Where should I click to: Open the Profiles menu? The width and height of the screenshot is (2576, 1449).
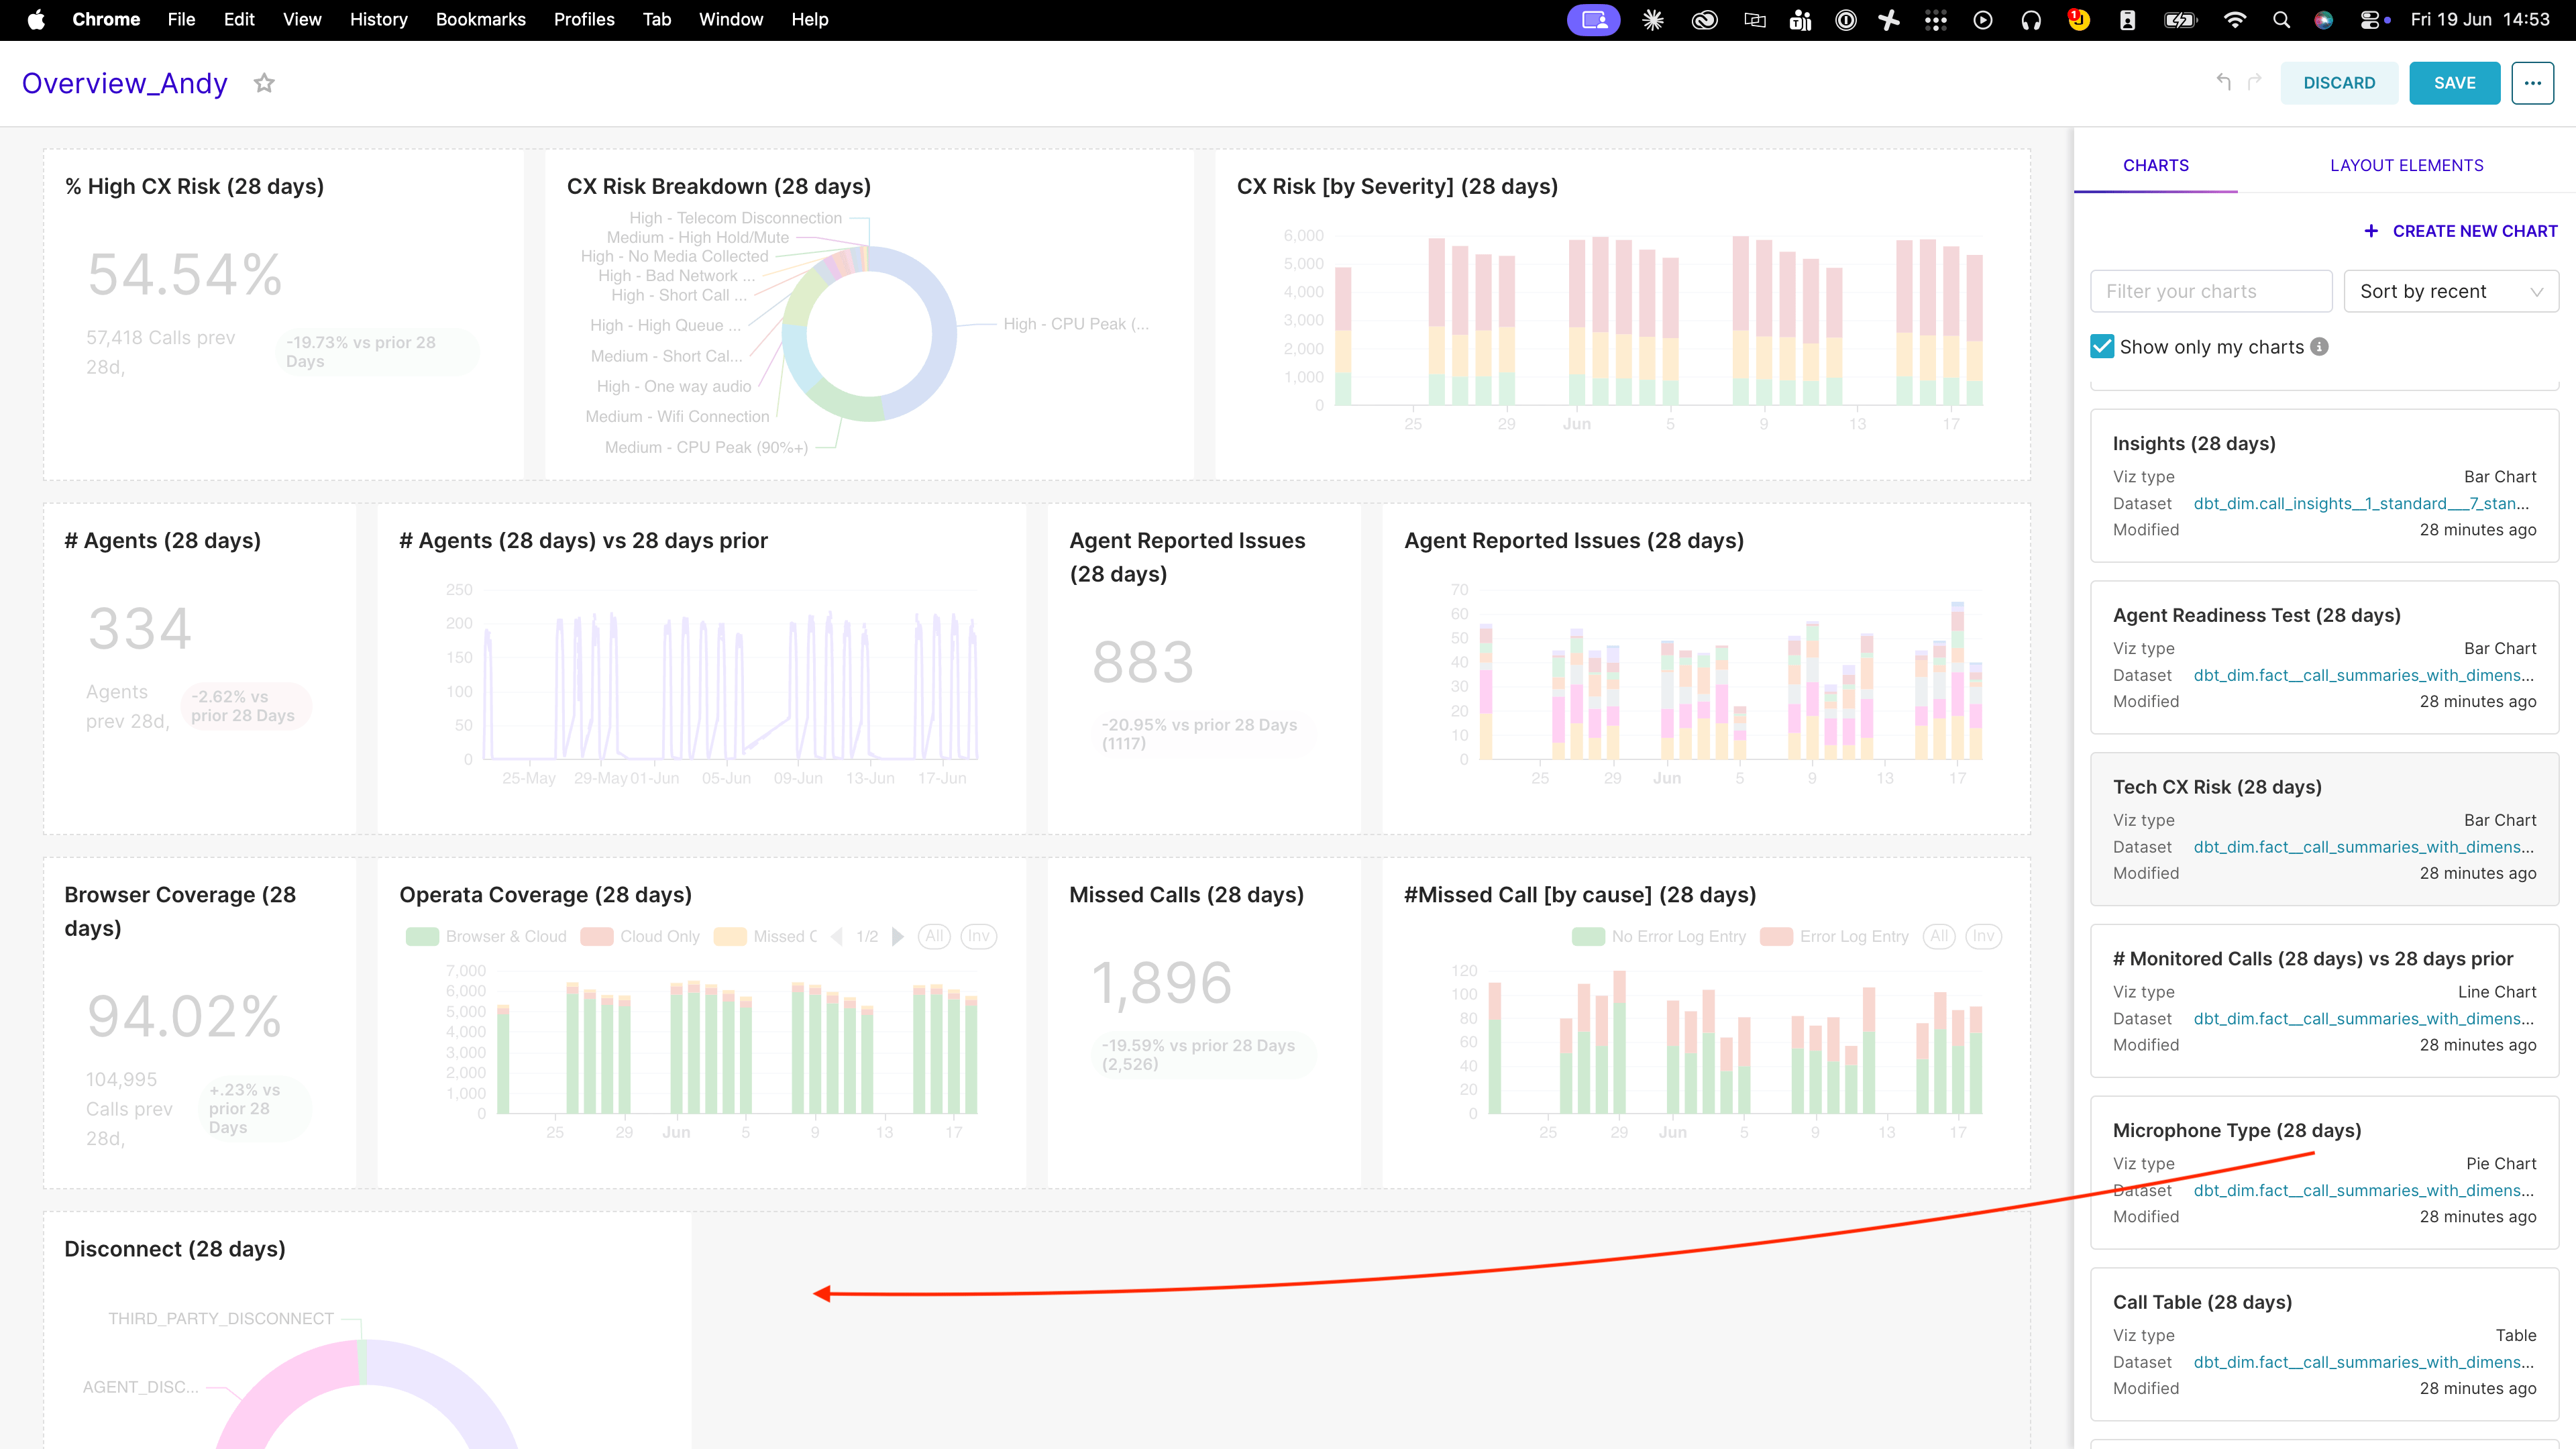point(584,19)
